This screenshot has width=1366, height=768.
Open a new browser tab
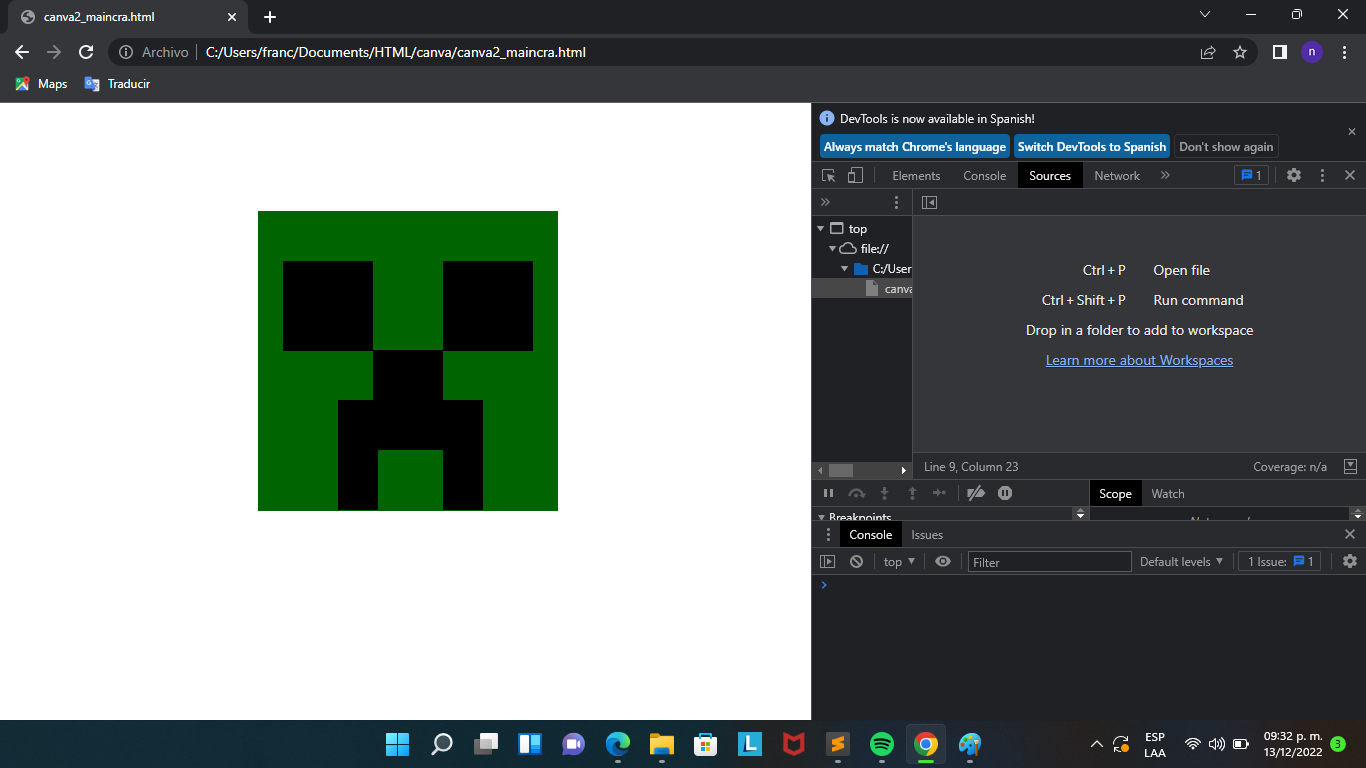(x=270, y=17)
